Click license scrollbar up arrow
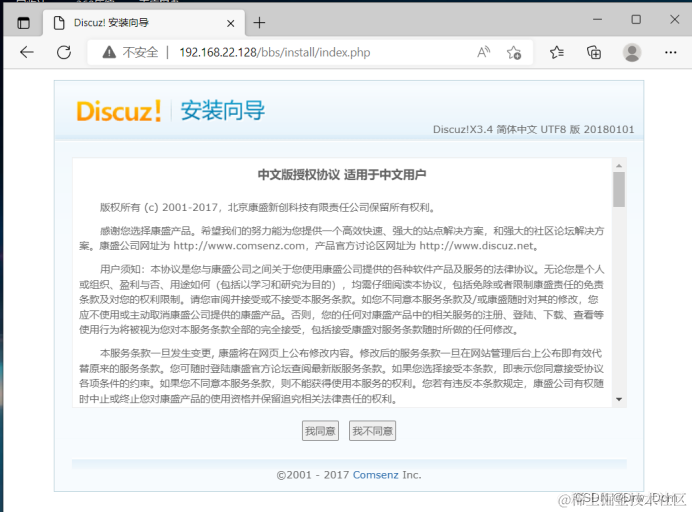 click(x=619, y=166)
